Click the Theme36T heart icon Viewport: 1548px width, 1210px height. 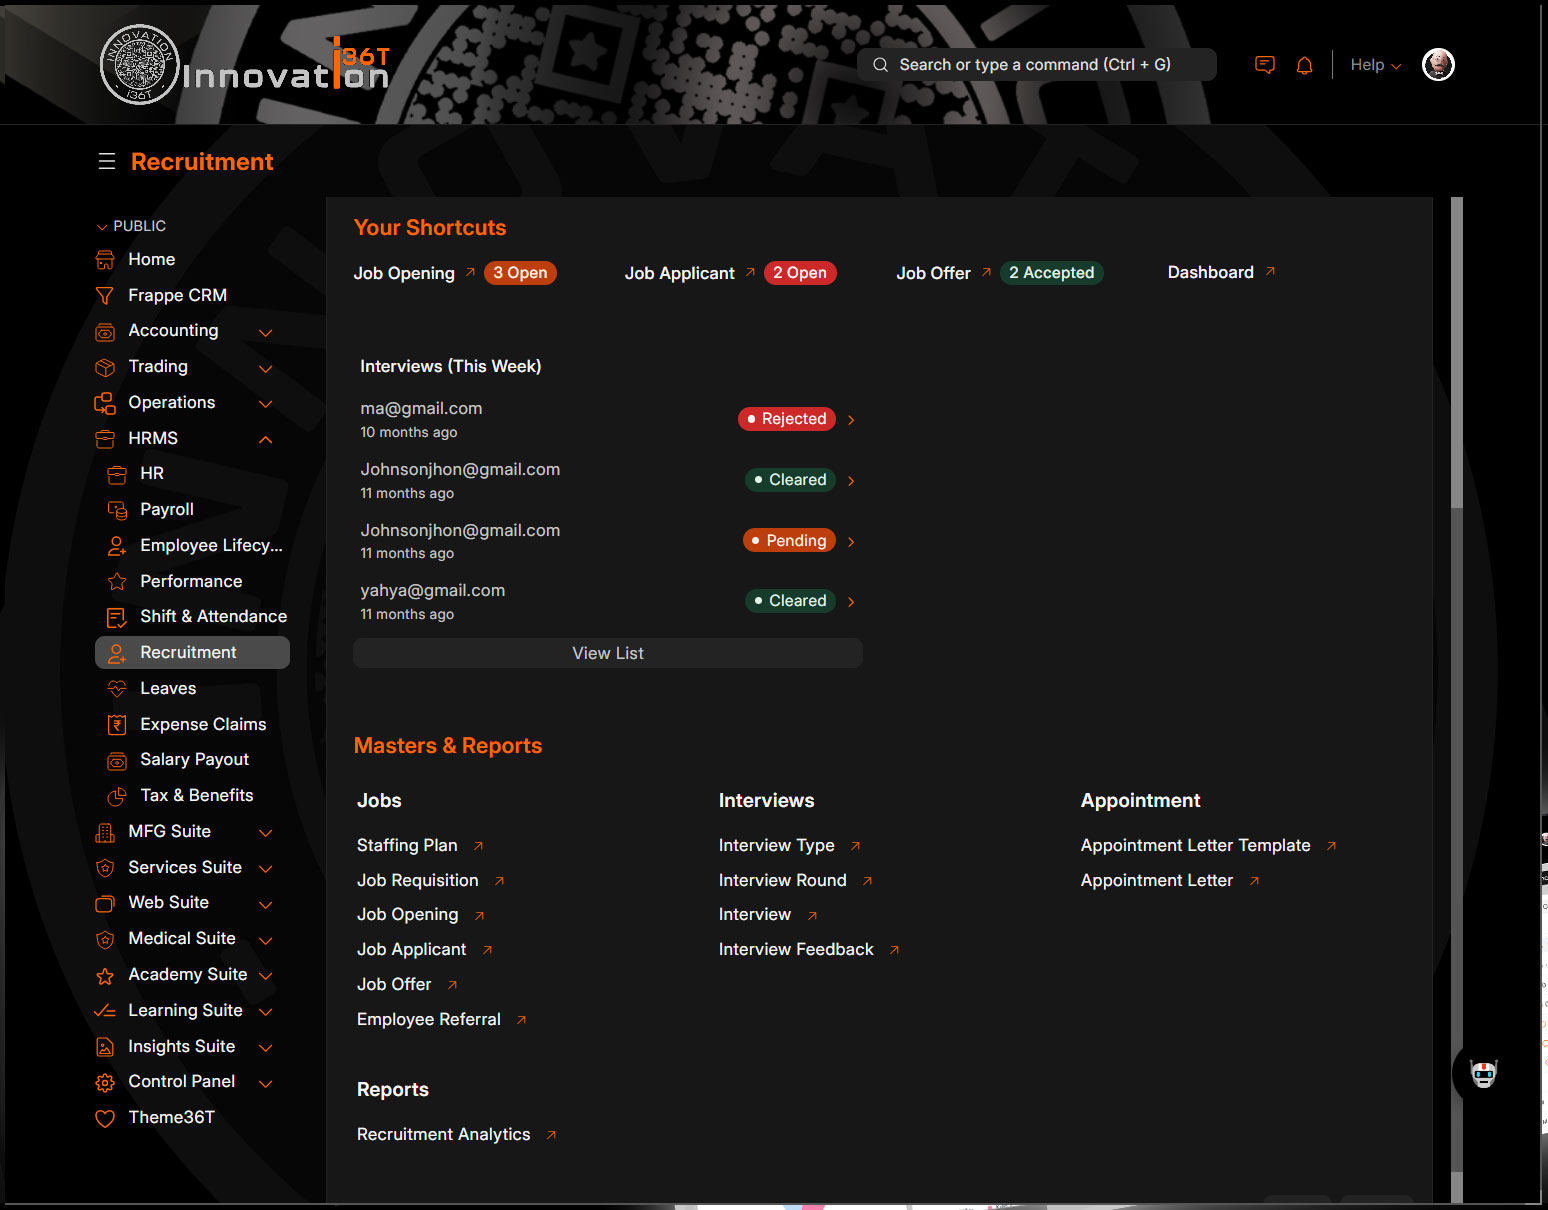[105, 1118]
